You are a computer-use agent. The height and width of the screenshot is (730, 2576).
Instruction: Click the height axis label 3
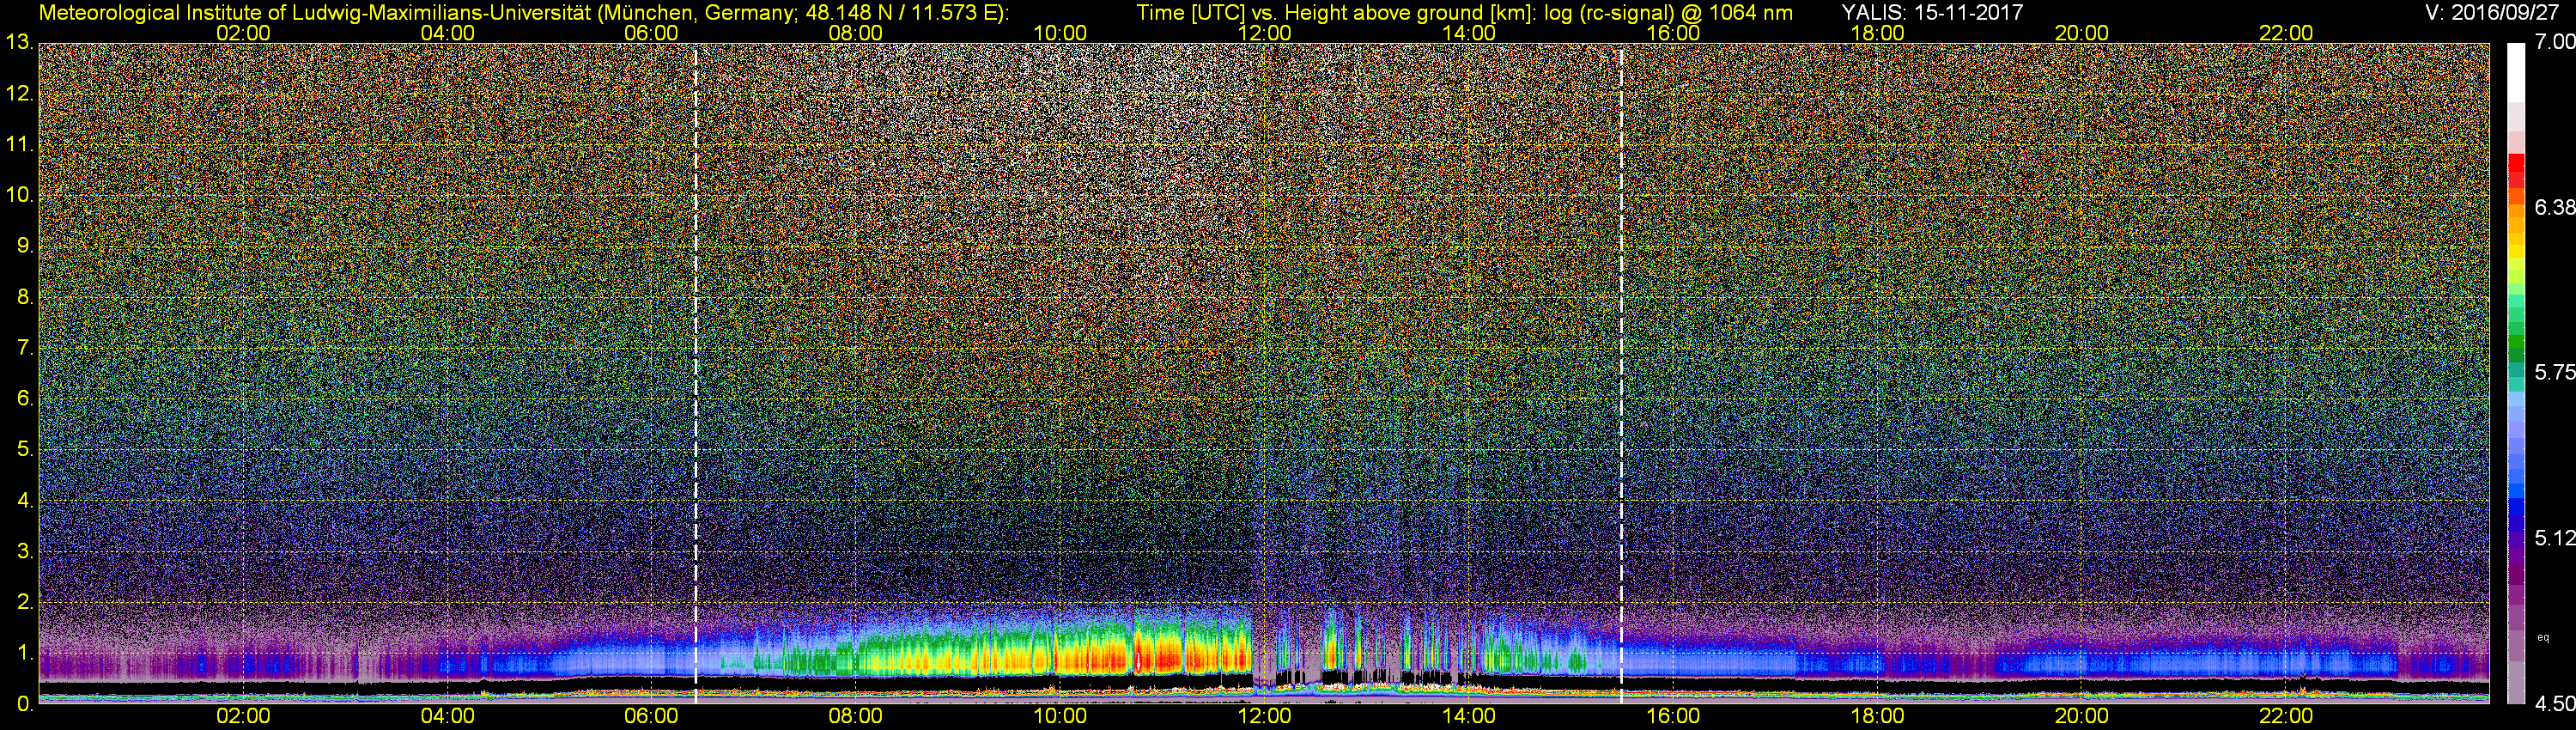point(24,551)
